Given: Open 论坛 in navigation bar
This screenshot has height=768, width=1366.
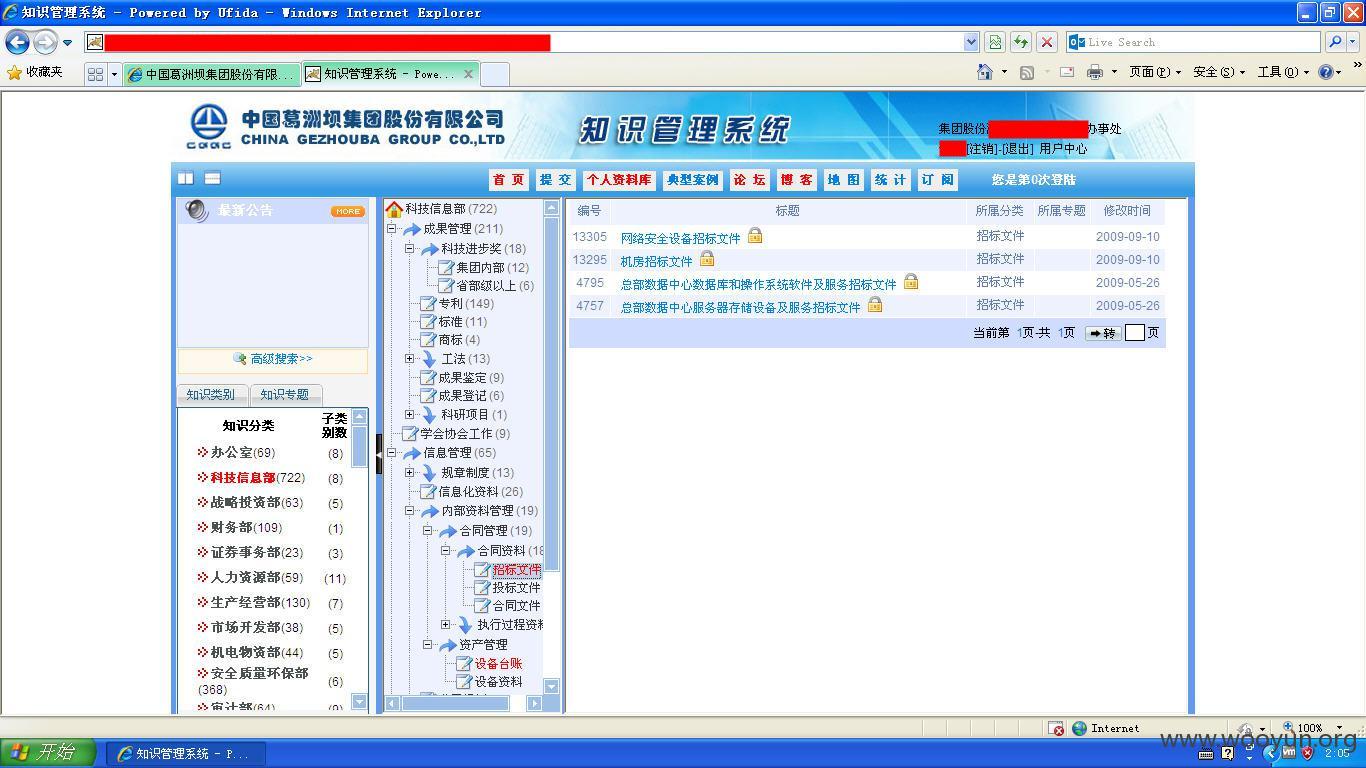Looking at the screenshot, I should pyautogui.click(x=749, y=180).
